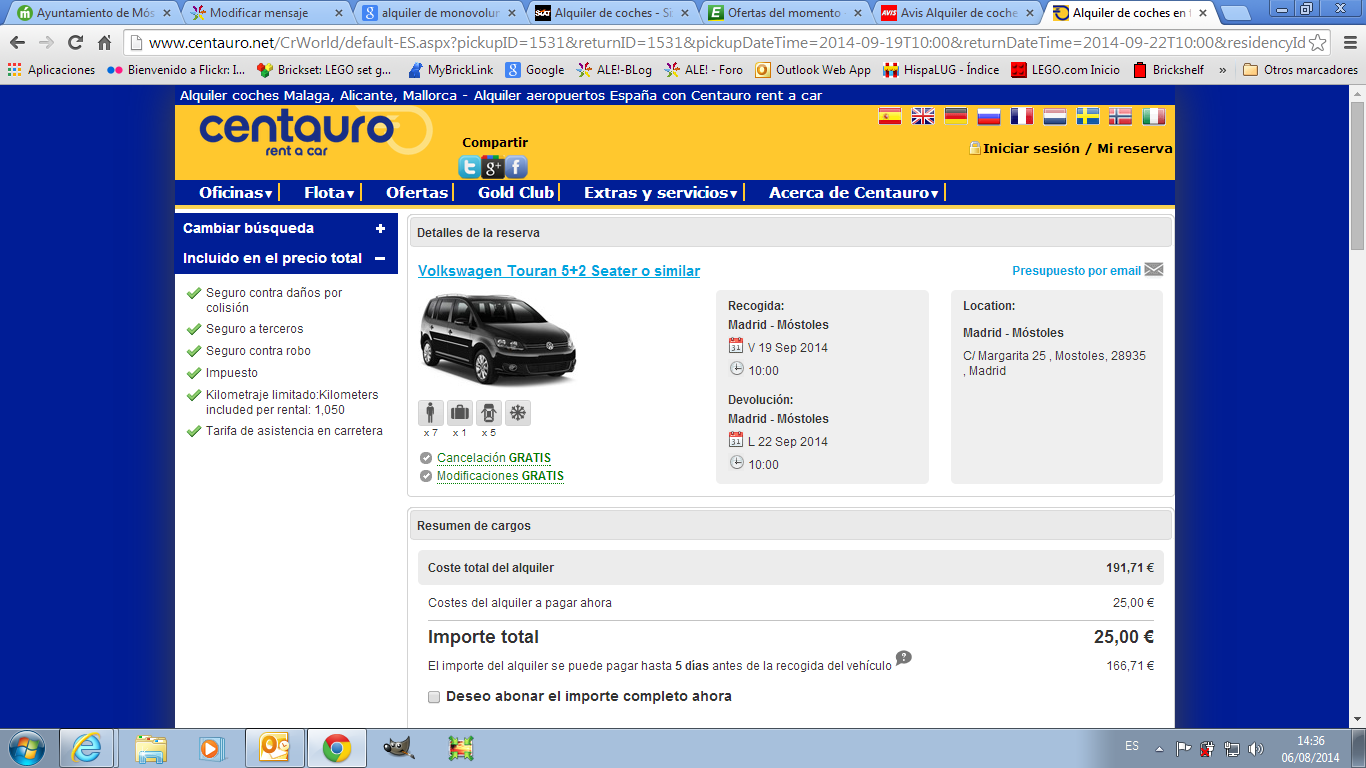Viewport: 1366px width, 768px height.
Task: Expand the Oficinas dropdown menu
Action: pyautogui.click(x=236, y=193)
